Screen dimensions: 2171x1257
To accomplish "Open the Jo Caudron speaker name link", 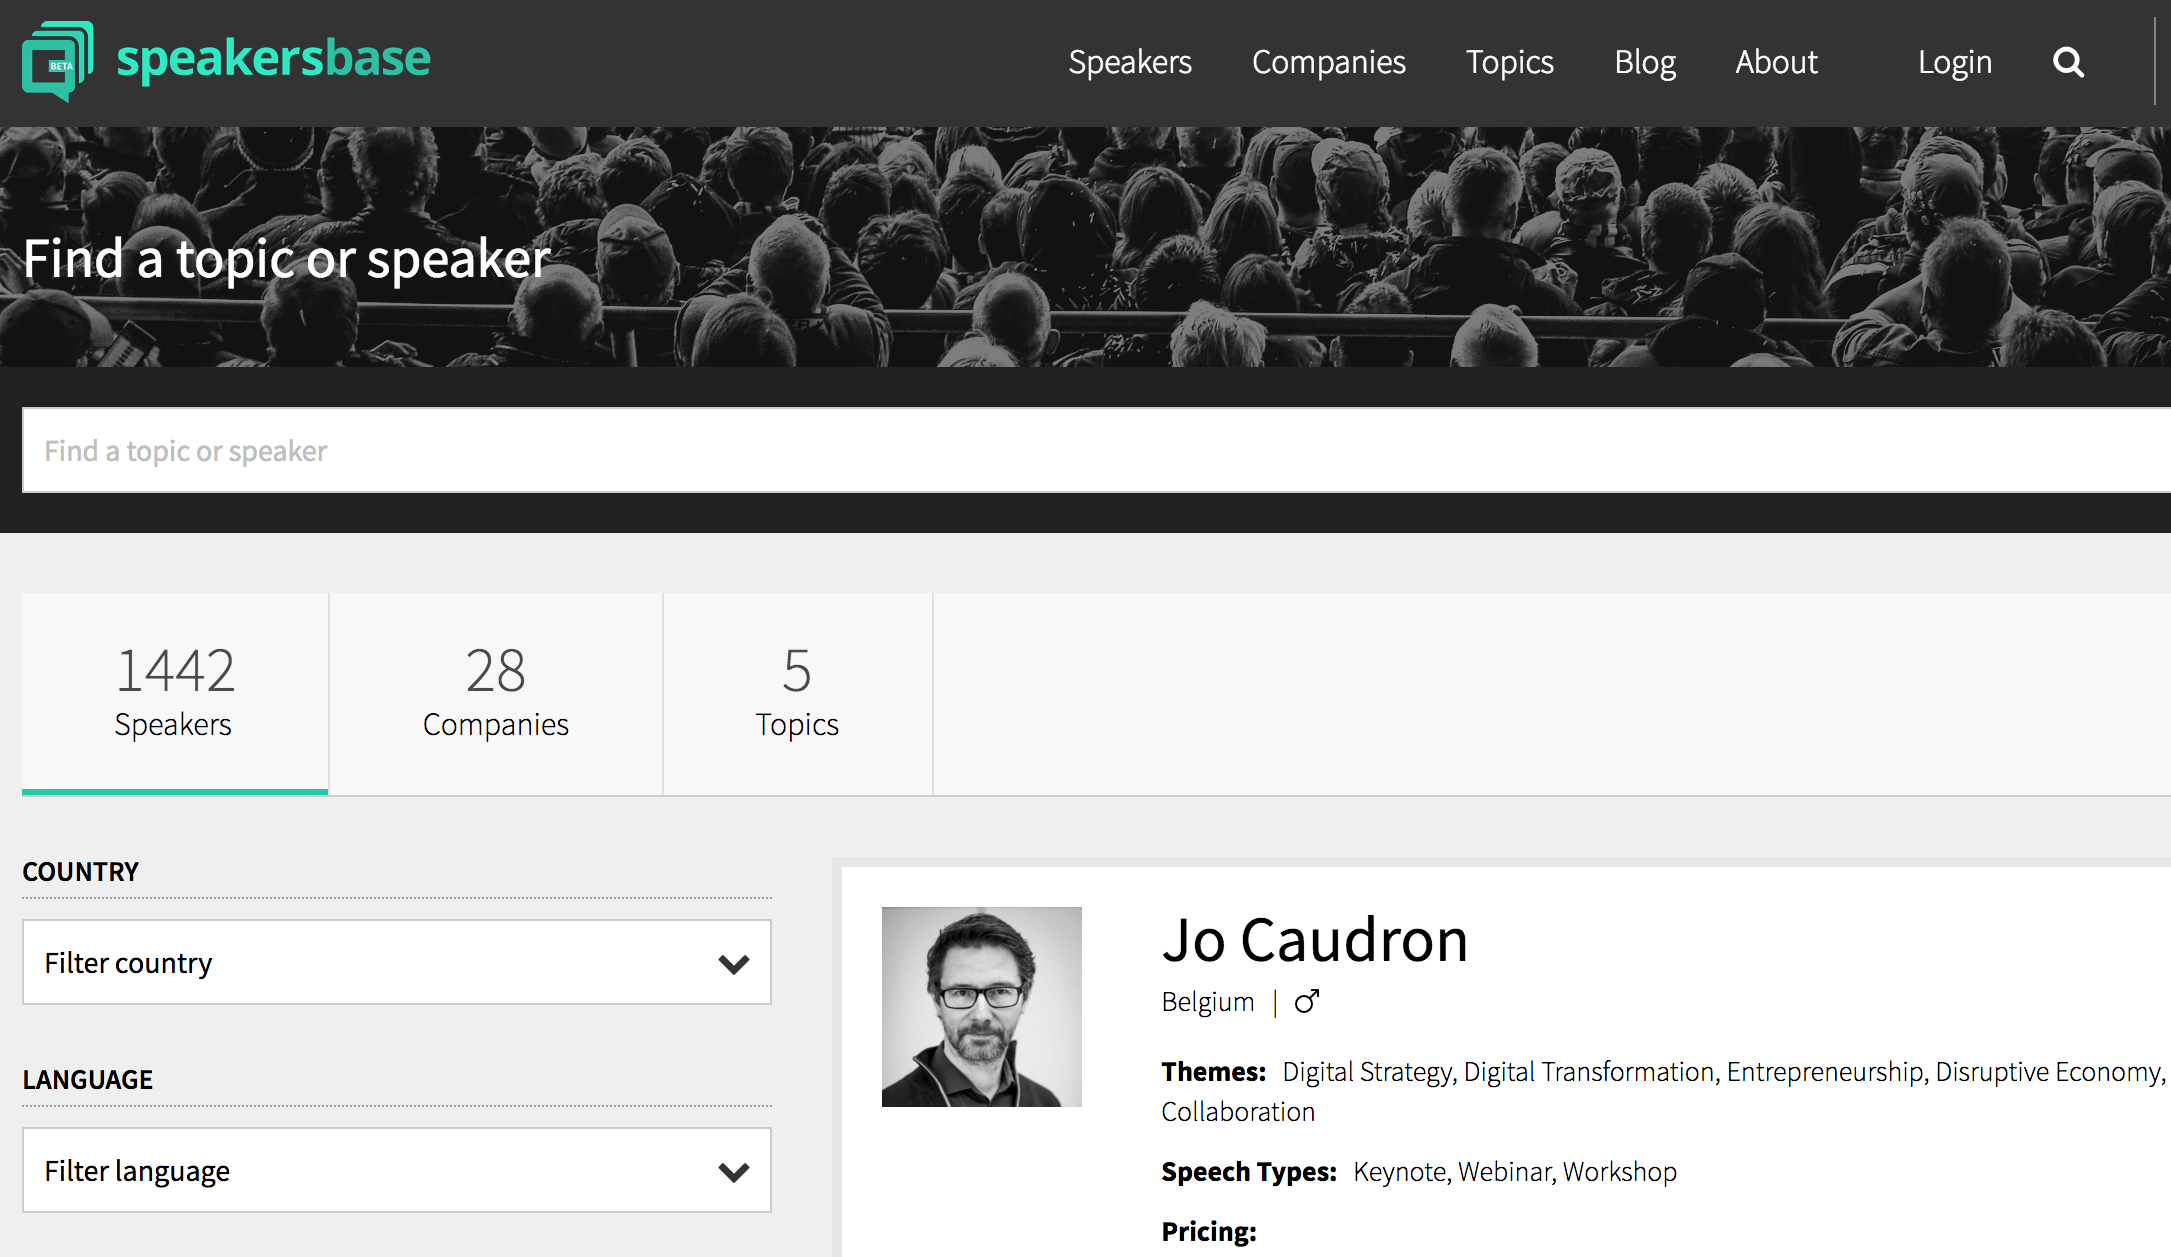I will [x=1314, y=940].
